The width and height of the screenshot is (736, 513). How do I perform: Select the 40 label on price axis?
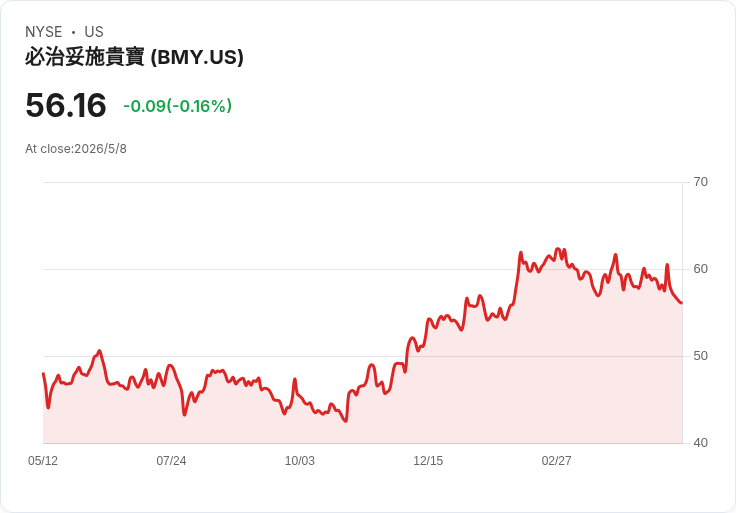[x=700, y=443]
